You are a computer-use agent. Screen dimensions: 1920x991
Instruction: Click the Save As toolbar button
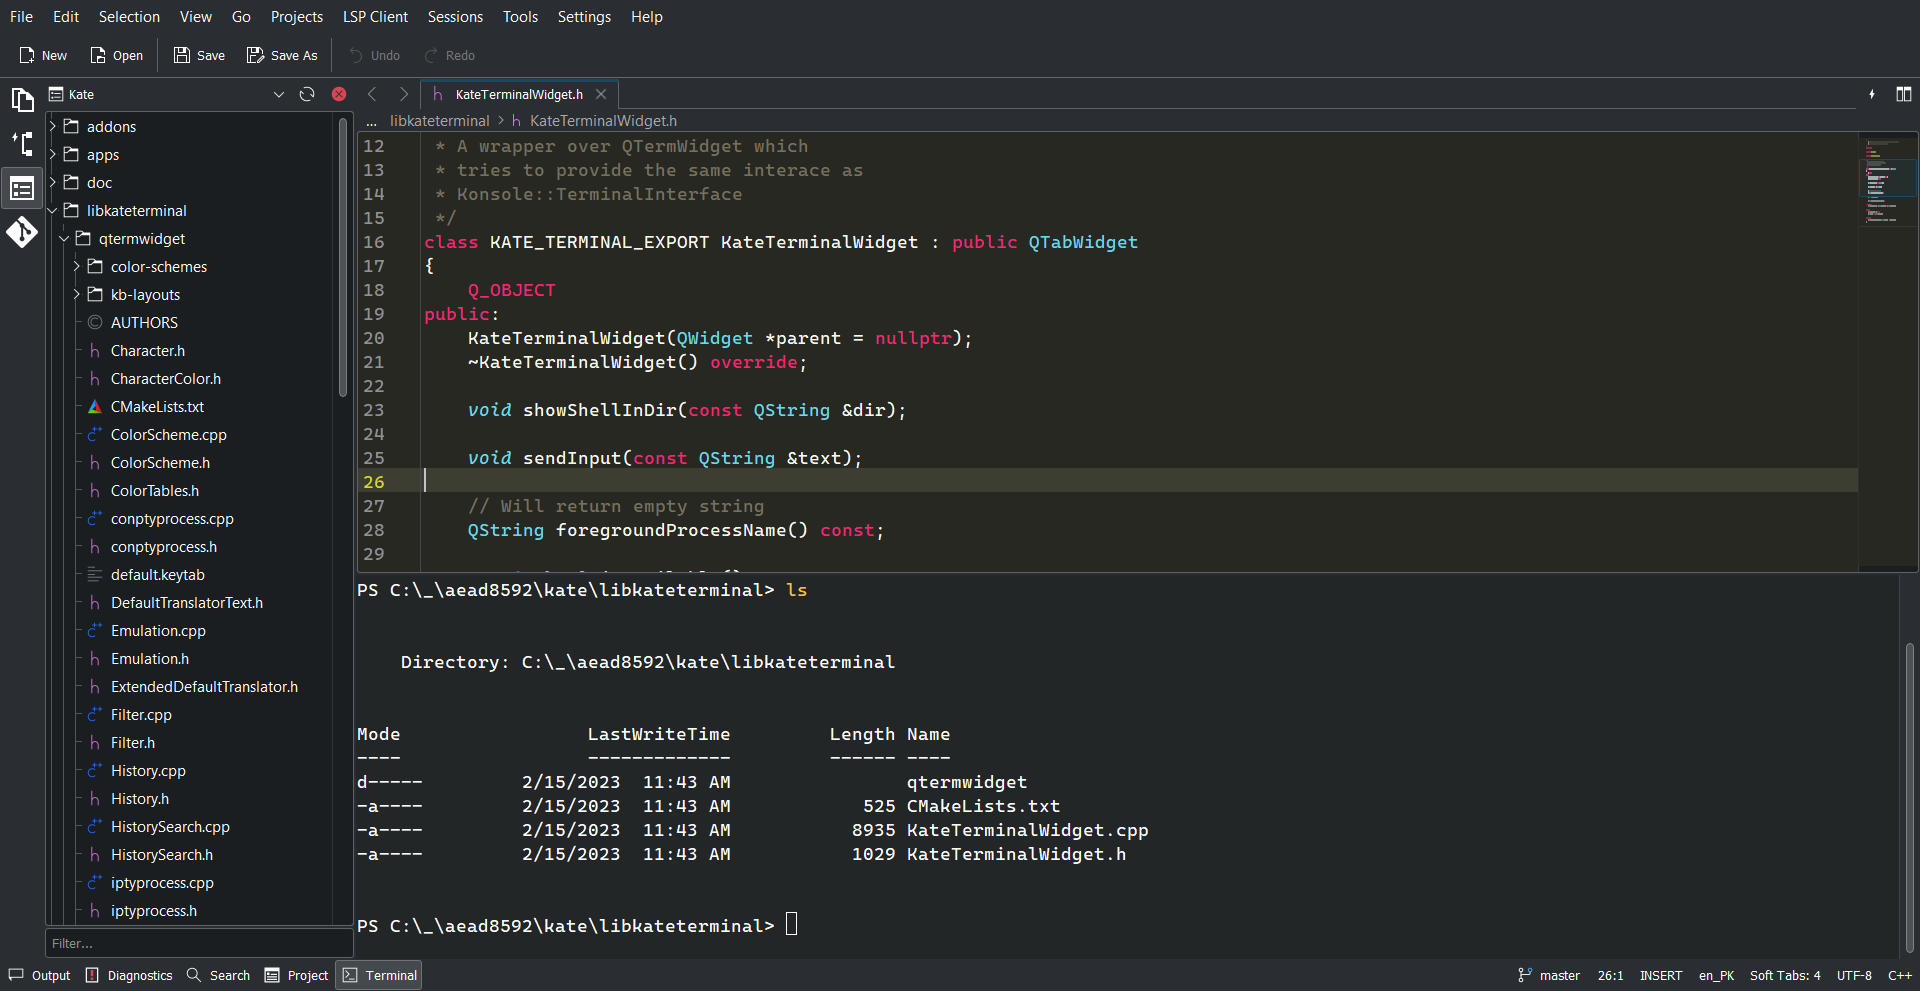(282, 55)
